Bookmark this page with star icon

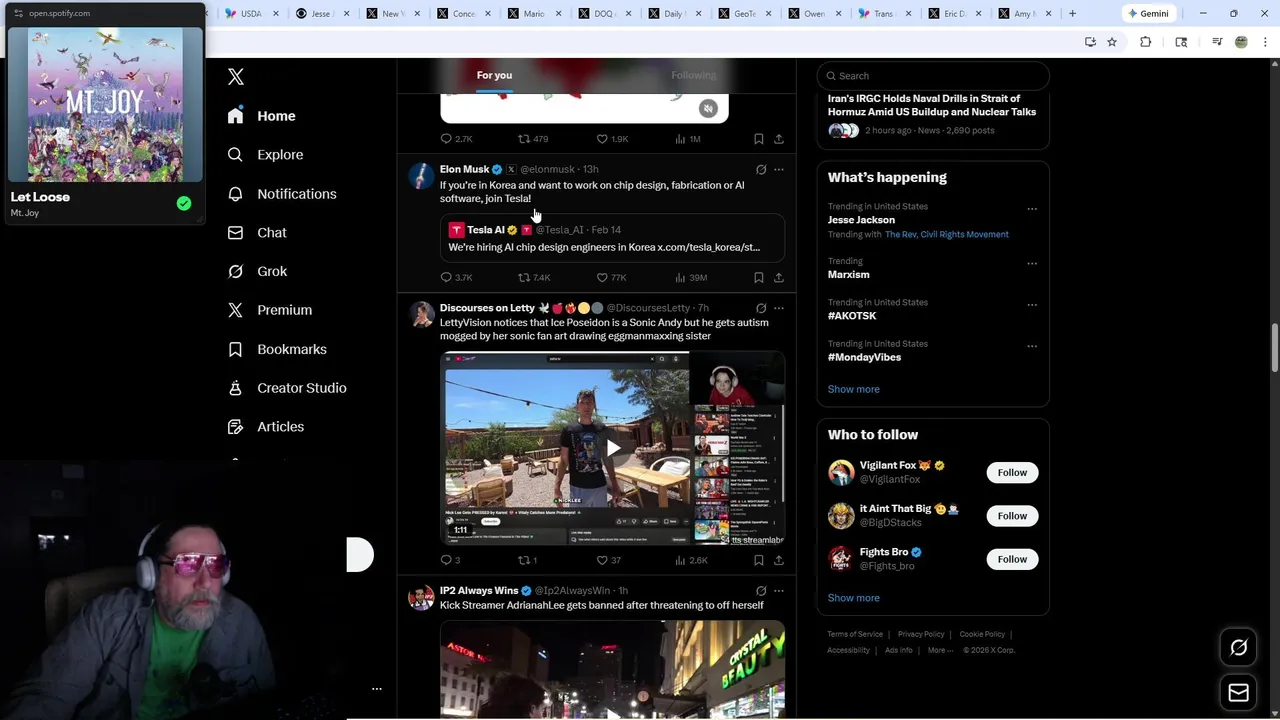click(x=1112, y=42)
